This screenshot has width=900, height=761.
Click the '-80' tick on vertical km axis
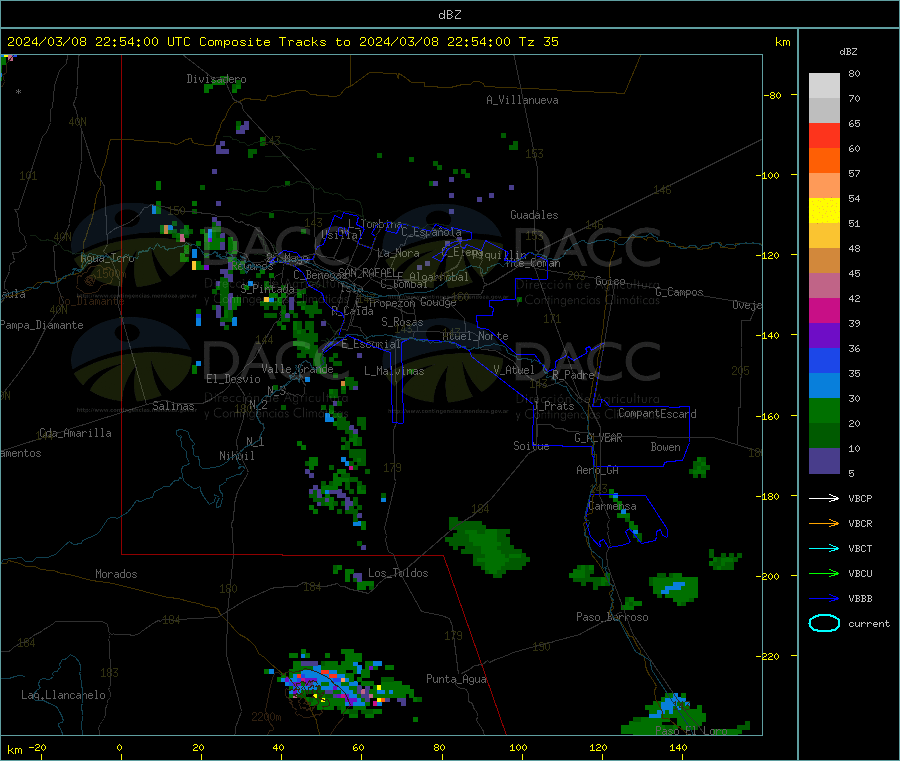click(772, 95)
